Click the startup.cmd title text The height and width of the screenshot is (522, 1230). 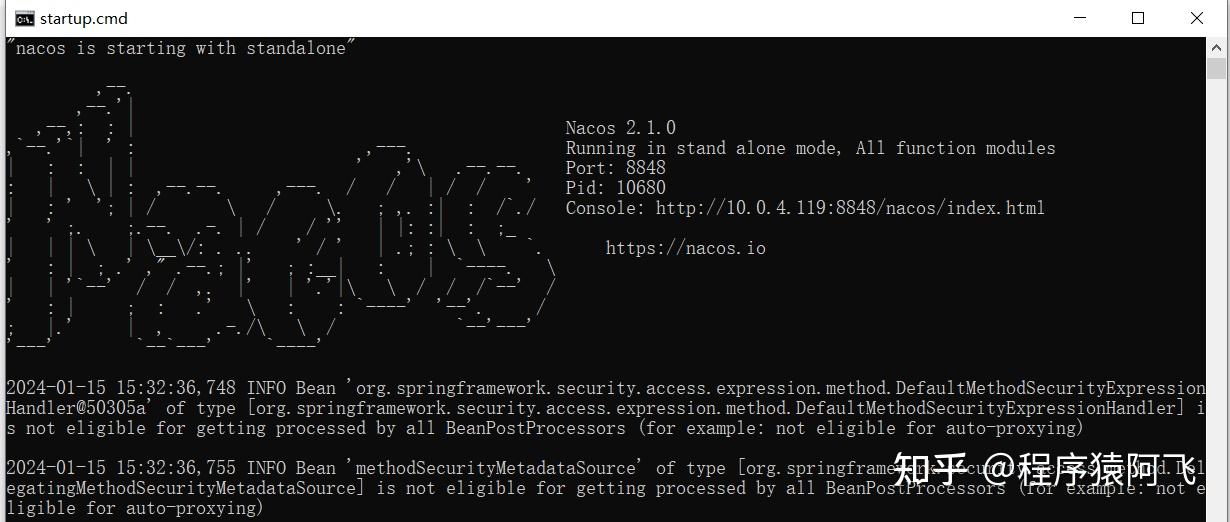[84, 18]
